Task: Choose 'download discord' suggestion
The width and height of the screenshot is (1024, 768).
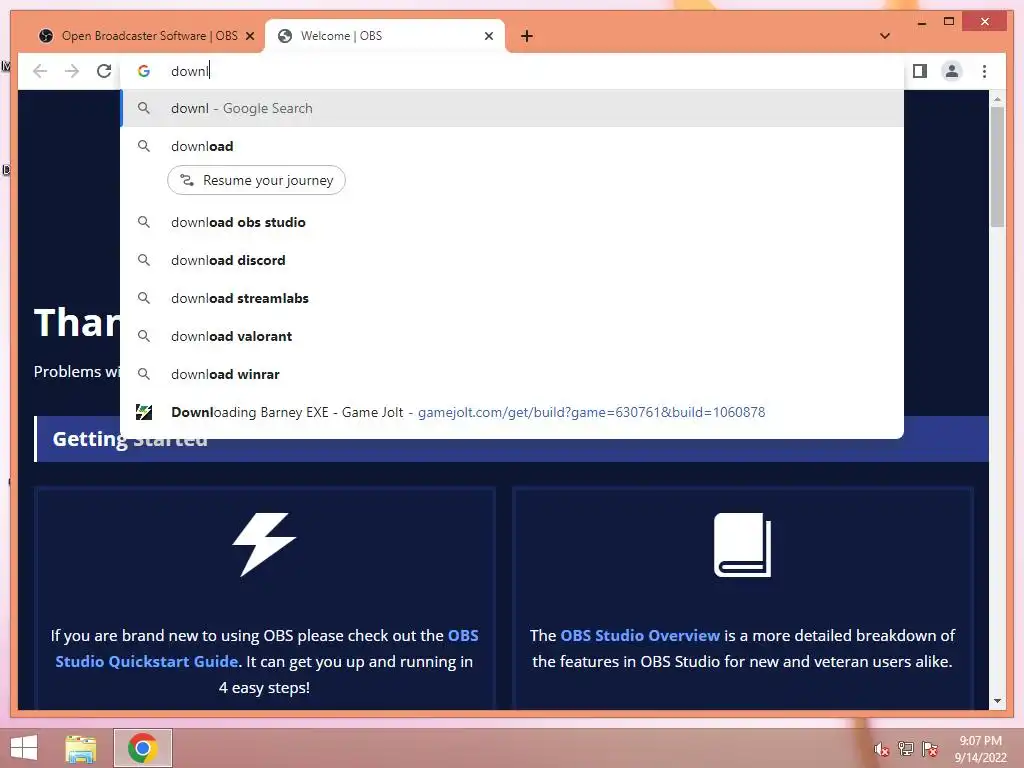Action: pyautogui.click(x=512, y=260)
